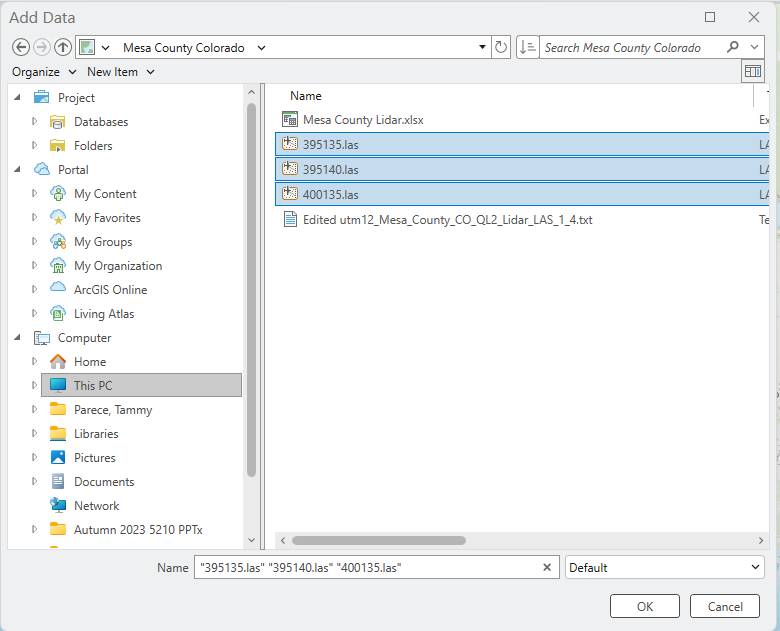Image resolution: width=780 pixels, height=631 pixels.
Task: Expand the Documents node
Action: tap(34, 481)
